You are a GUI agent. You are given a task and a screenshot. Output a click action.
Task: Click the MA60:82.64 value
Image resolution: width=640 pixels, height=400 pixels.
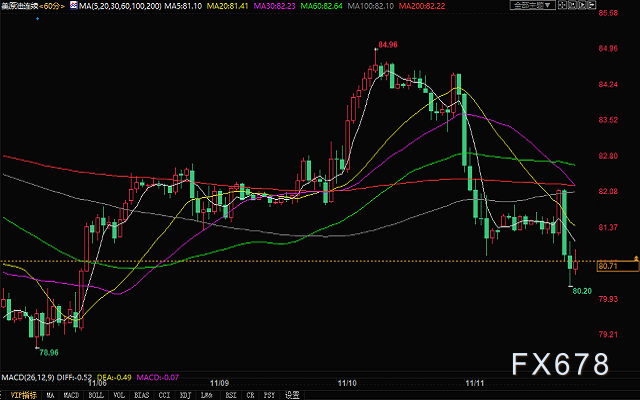click(x=321, y=6)
